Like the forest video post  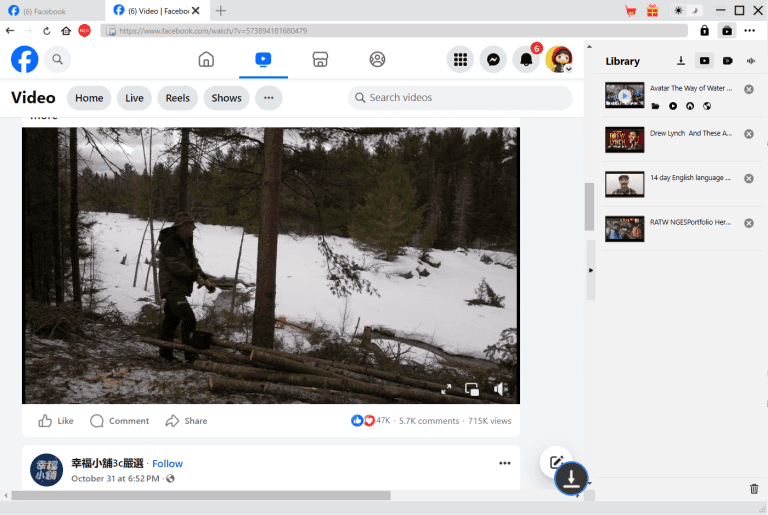pyautogui.click(x=56, y=421)
